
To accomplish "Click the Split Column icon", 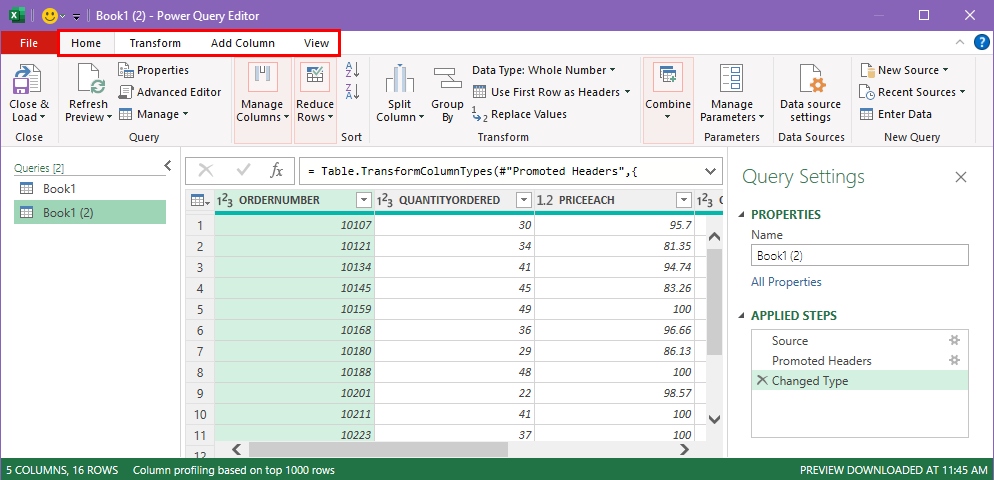I will point(399,80).
